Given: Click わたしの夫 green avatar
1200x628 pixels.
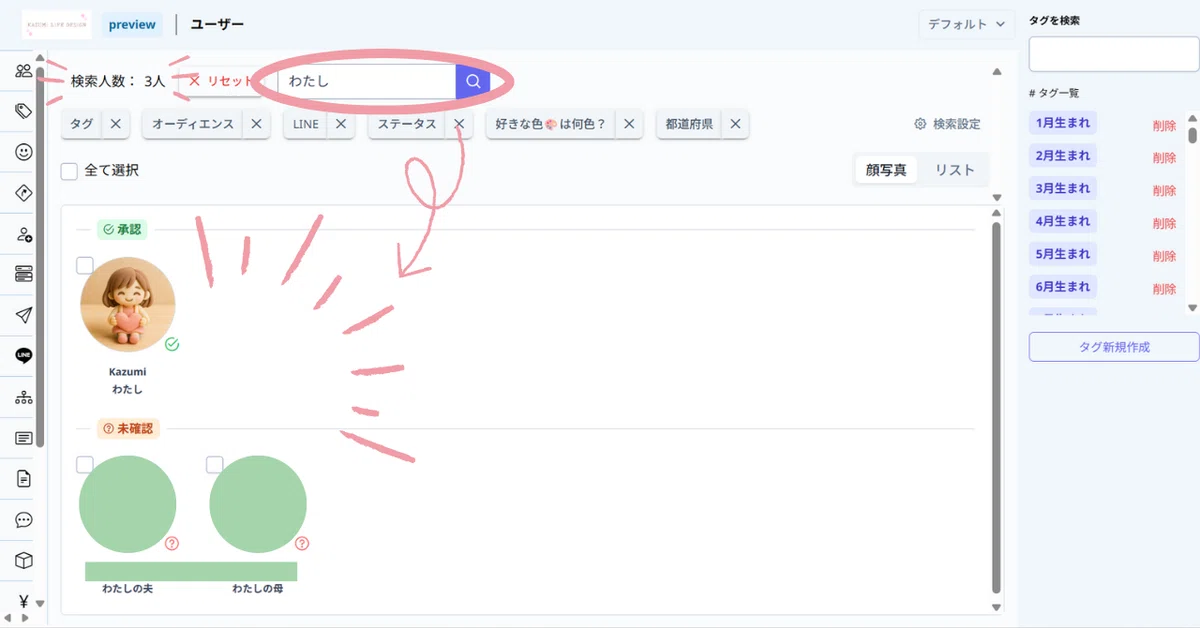Looking at the screenshot, I should click(x=128, y=504).
